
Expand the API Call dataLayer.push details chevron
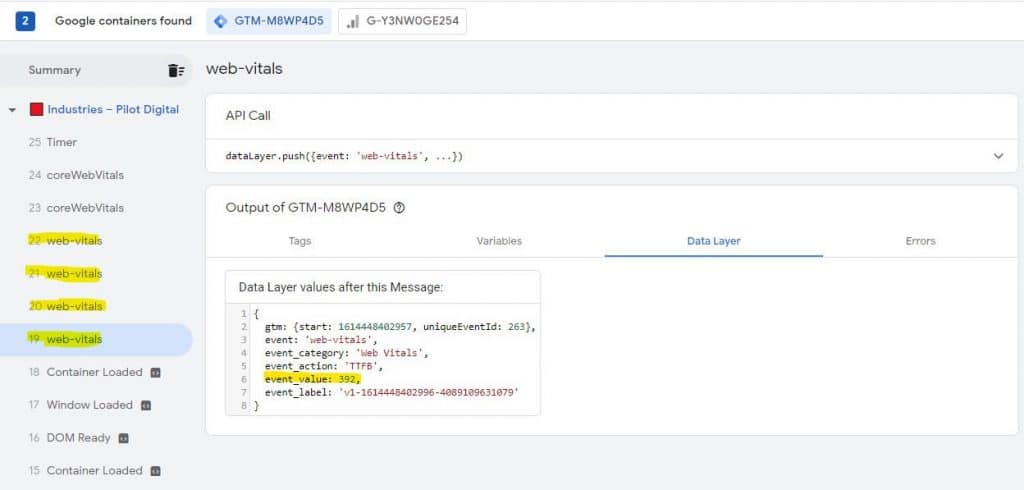tap(998, 156)
